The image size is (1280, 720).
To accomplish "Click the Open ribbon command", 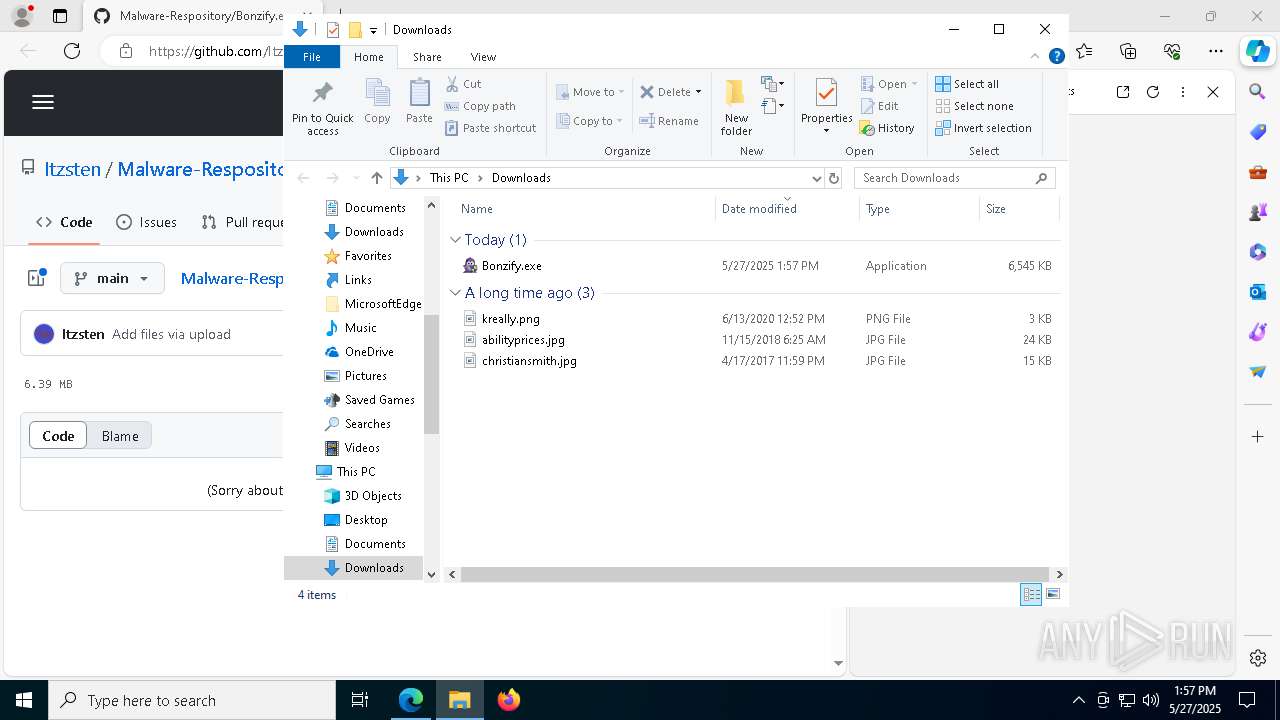I will (x=888, y=84).
